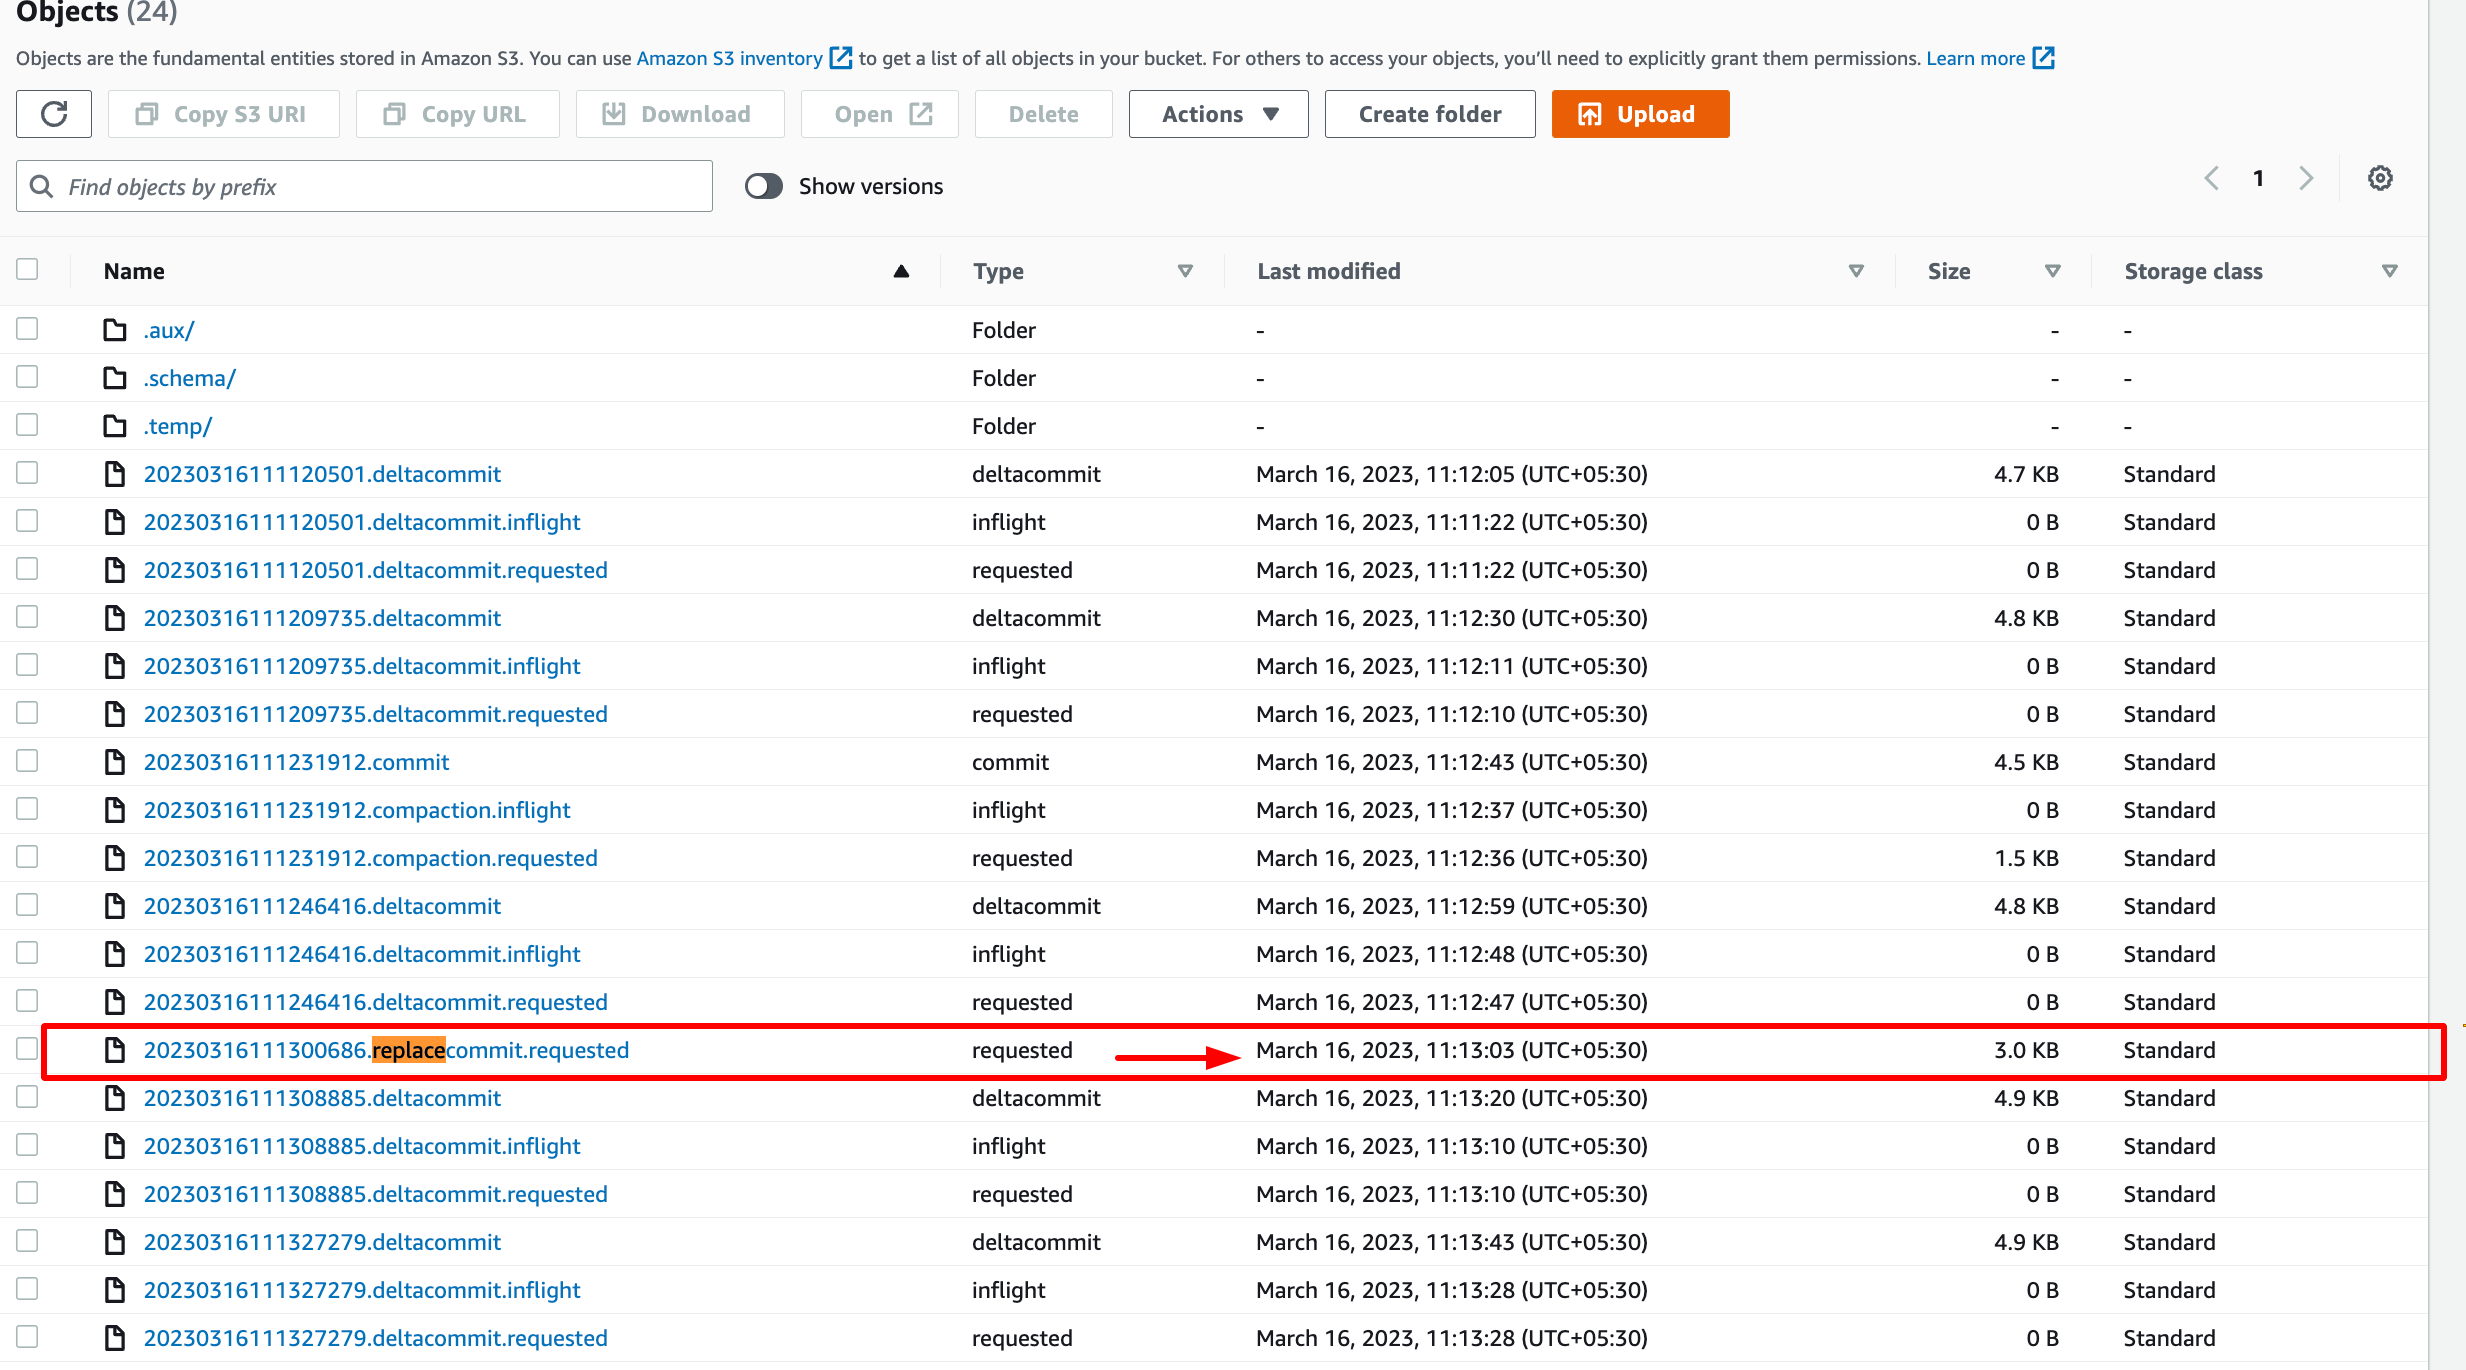Tick the checkbox next to .schema/ folder
Viewport: 2466px width, 1370px height.
[x=28, y=377]
